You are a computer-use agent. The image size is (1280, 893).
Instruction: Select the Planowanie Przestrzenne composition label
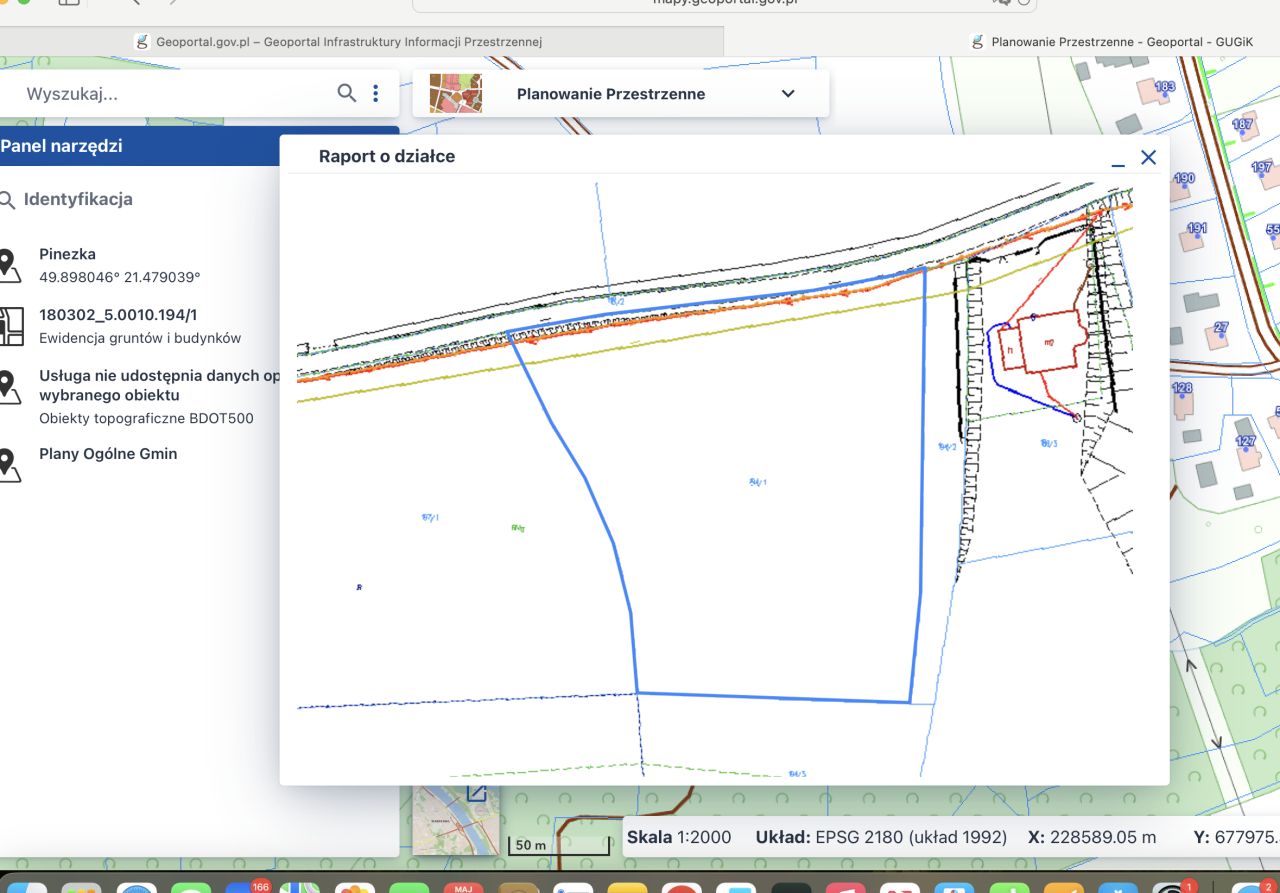pos(611,94)
